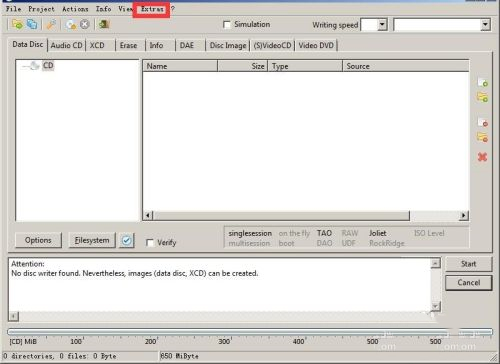The width and height of the screenshot is (500, 364).
Task: Open the Writing speed dropdown
Action: tap(382, 25)
